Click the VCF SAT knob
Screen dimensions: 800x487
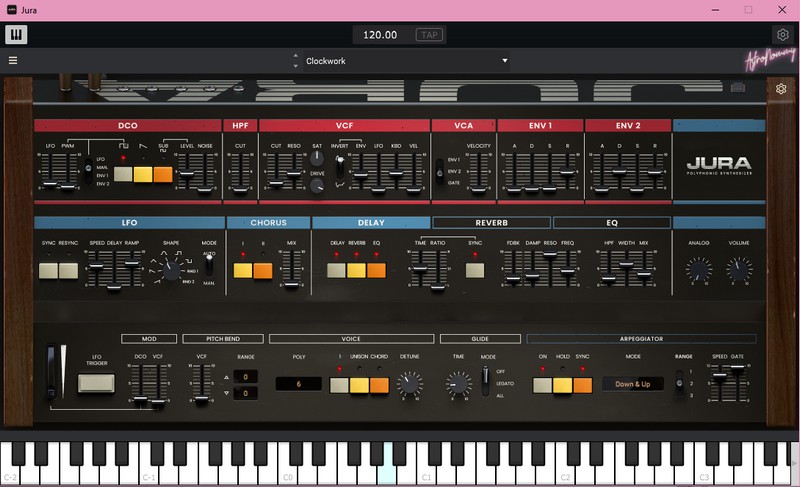[x=317, y=158]
